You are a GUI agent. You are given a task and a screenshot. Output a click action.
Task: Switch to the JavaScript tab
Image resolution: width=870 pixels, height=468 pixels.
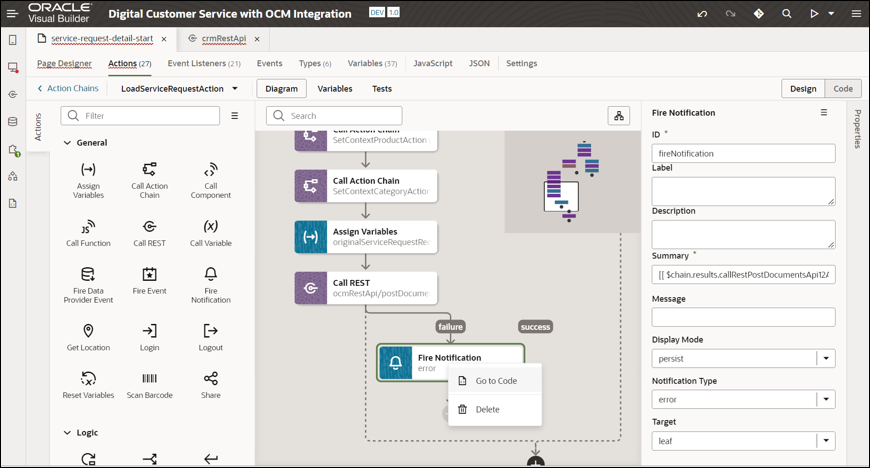[433, 63]
